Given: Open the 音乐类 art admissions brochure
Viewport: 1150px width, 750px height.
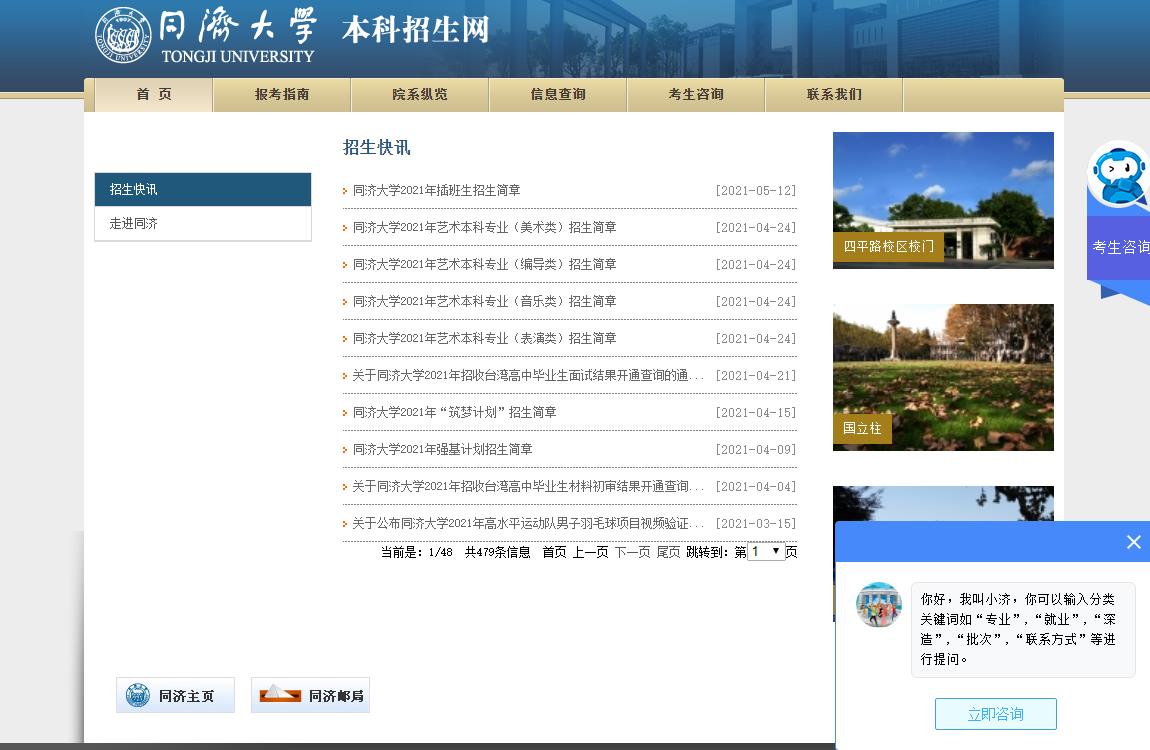Looking at the screenshot, I should (x=485, y=301).
